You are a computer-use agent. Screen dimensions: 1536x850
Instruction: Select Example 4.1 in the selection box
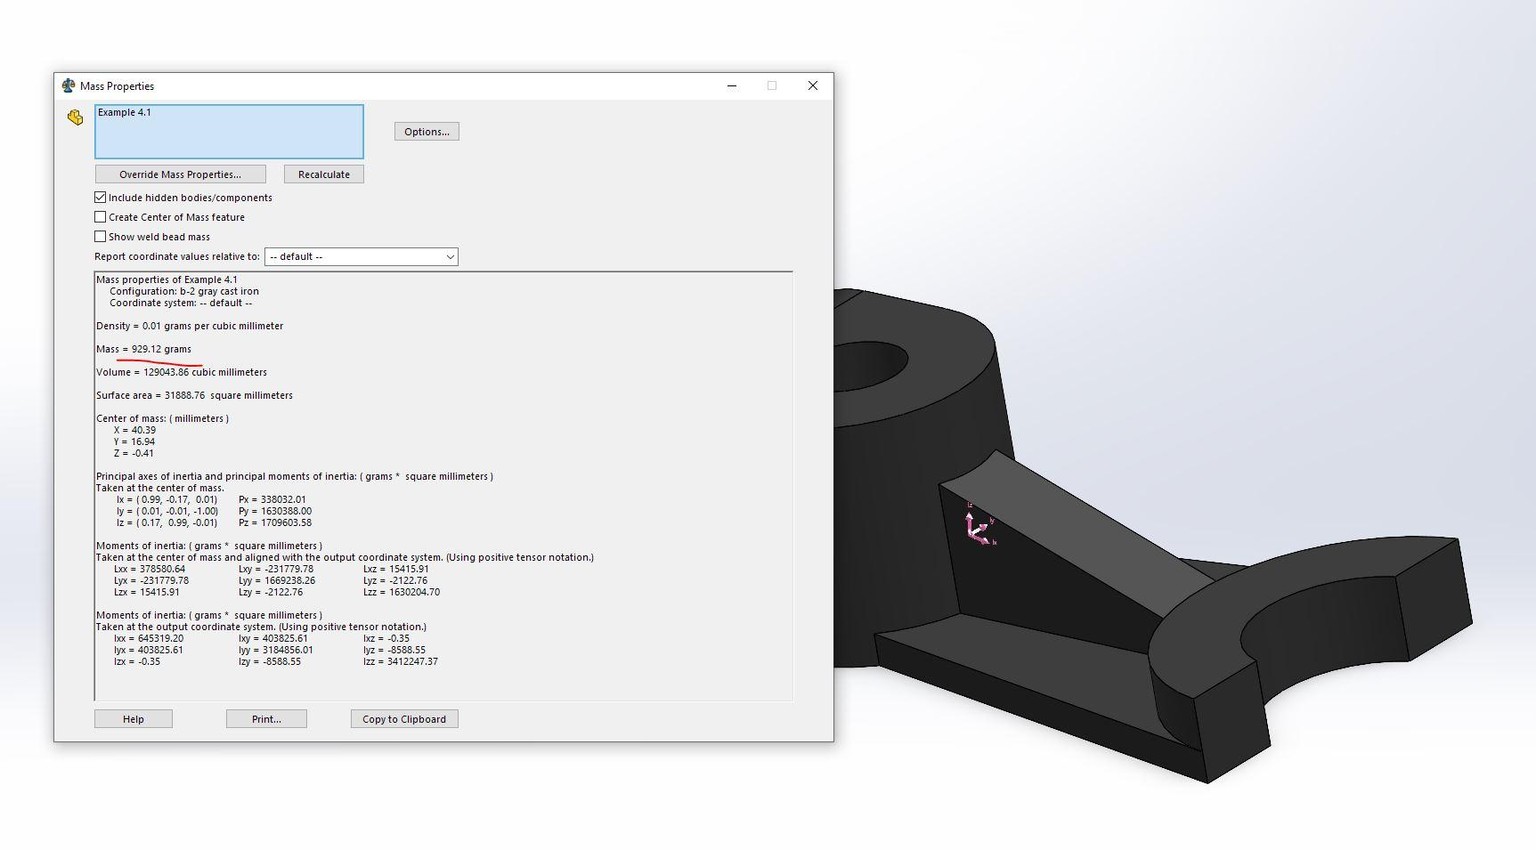(125, 112)
